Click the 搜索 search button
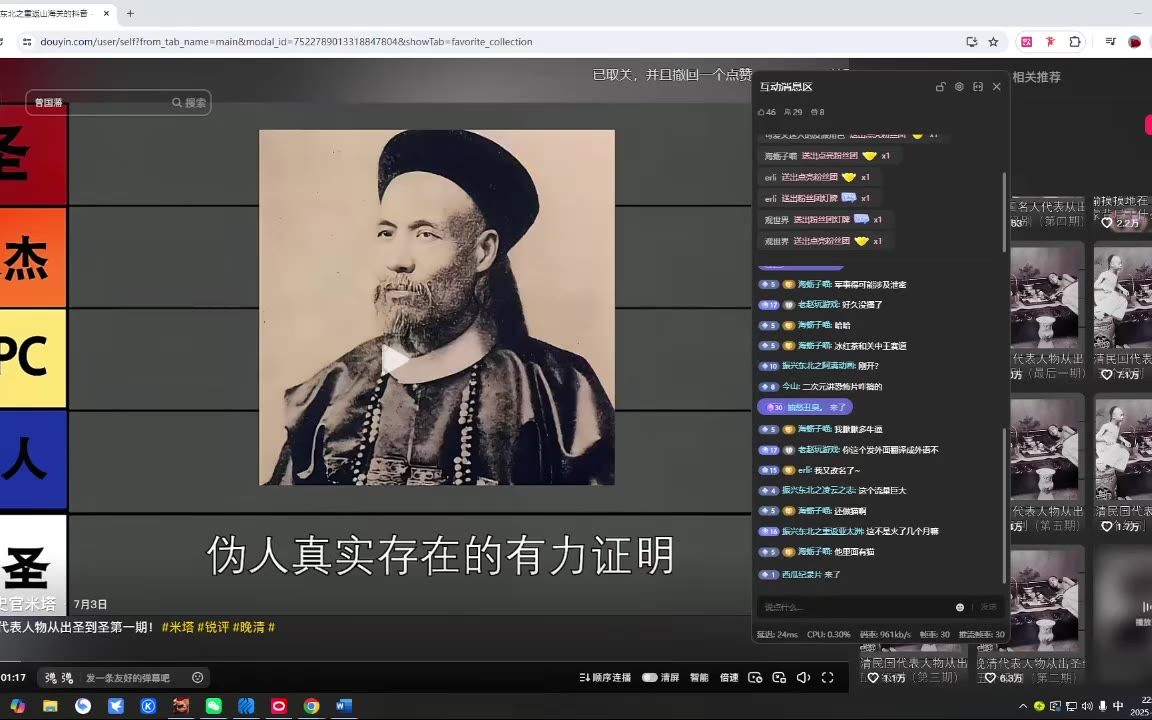 189,103
